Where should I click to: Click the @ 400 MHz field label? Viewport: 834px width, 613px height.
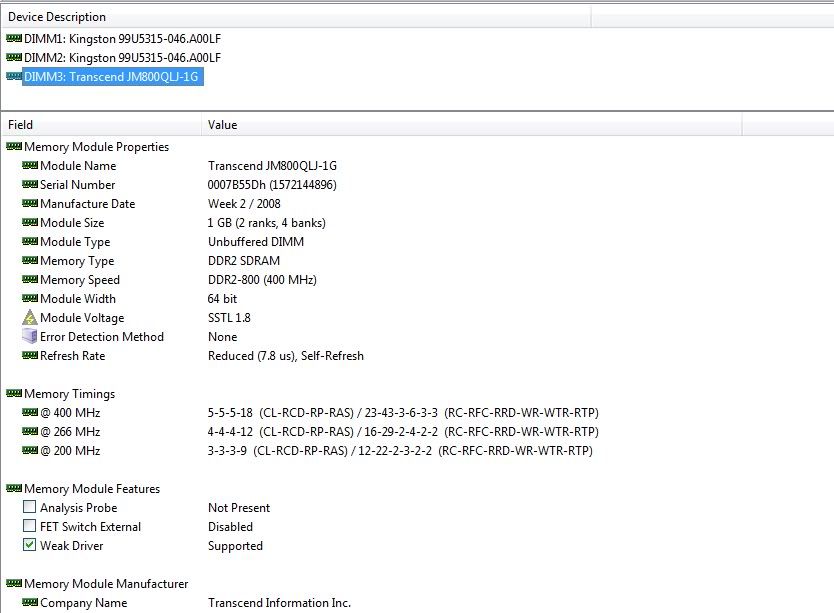click(x=70, y=413)
